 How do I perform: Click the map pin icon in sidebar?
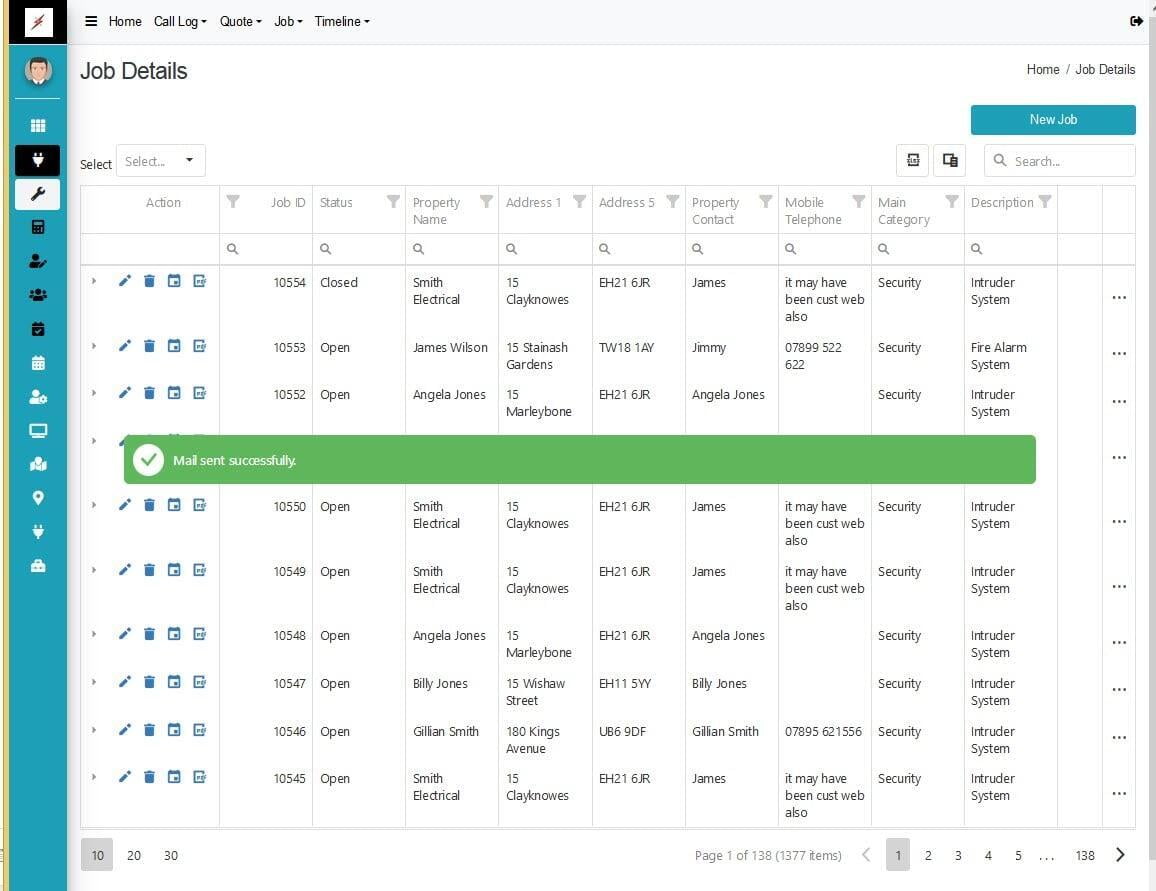[x=38, y=498]
